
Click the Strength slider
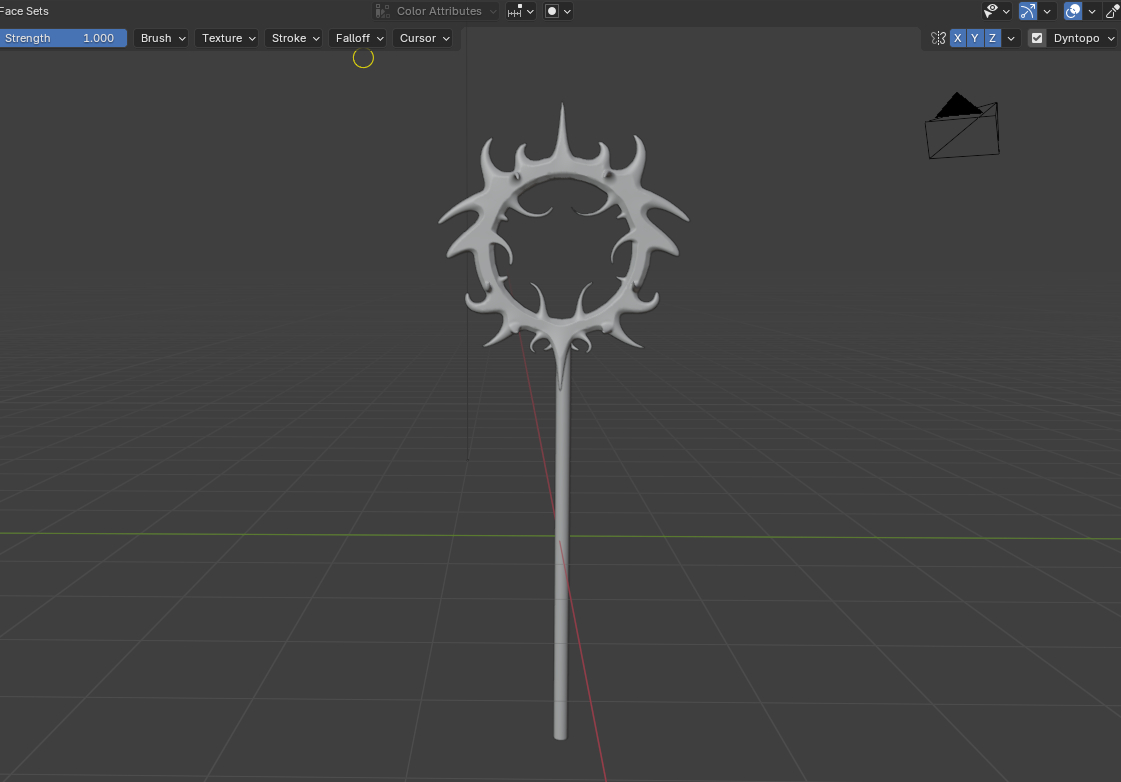pos(63,38)
